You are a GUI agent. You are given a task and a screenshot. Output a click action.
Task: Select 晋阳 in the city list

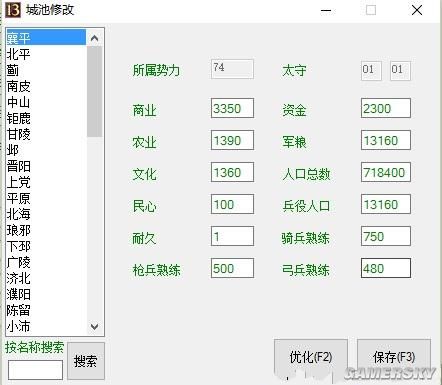pyautogui.click(x=46, y=166)
